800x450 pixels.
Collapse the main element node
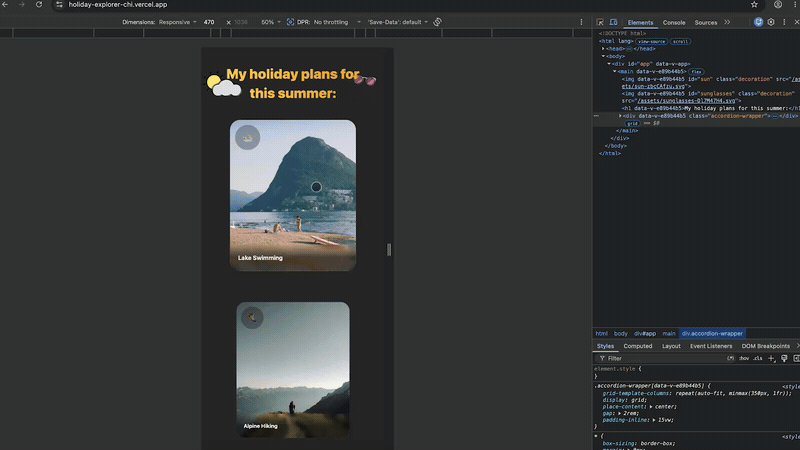click(614, 72)
